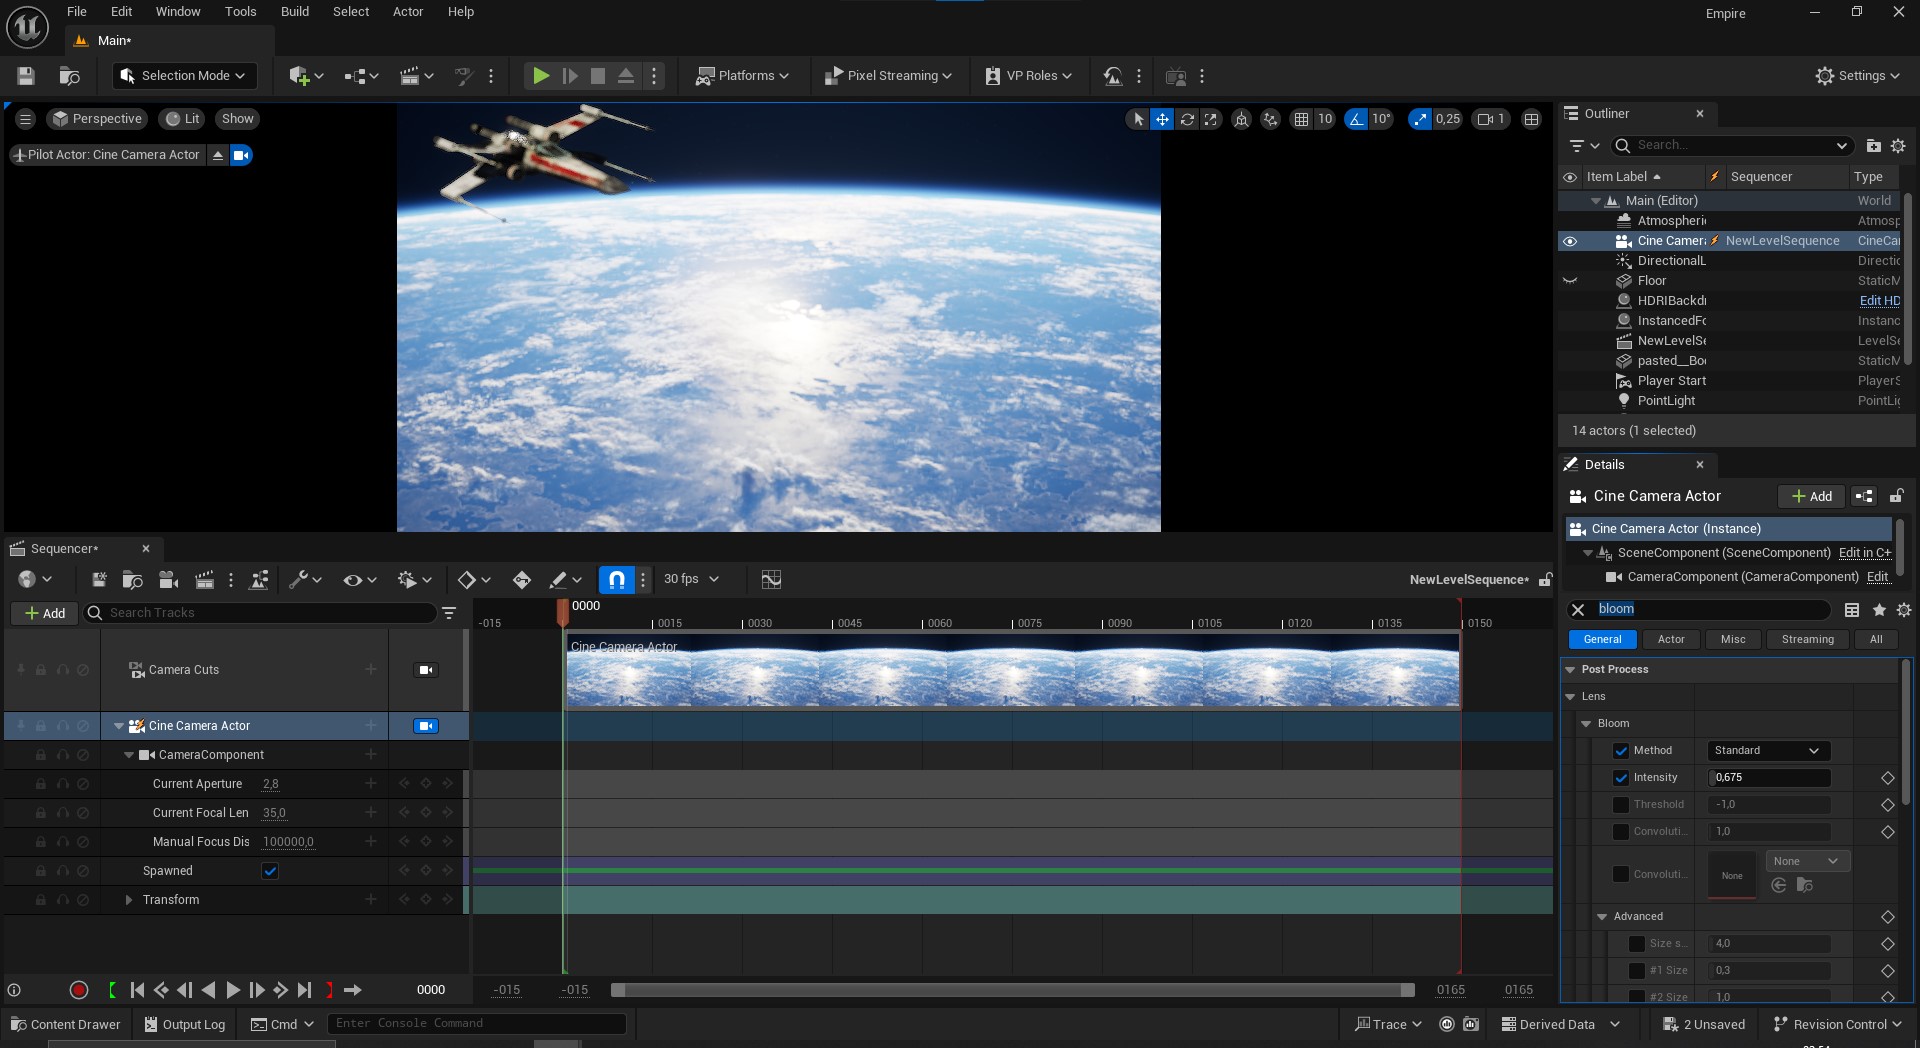Switch to the Actor filter tab in Details
Image resolution: width=1920 pixels, height=1048 pixels.
(x=1671, y=640)
